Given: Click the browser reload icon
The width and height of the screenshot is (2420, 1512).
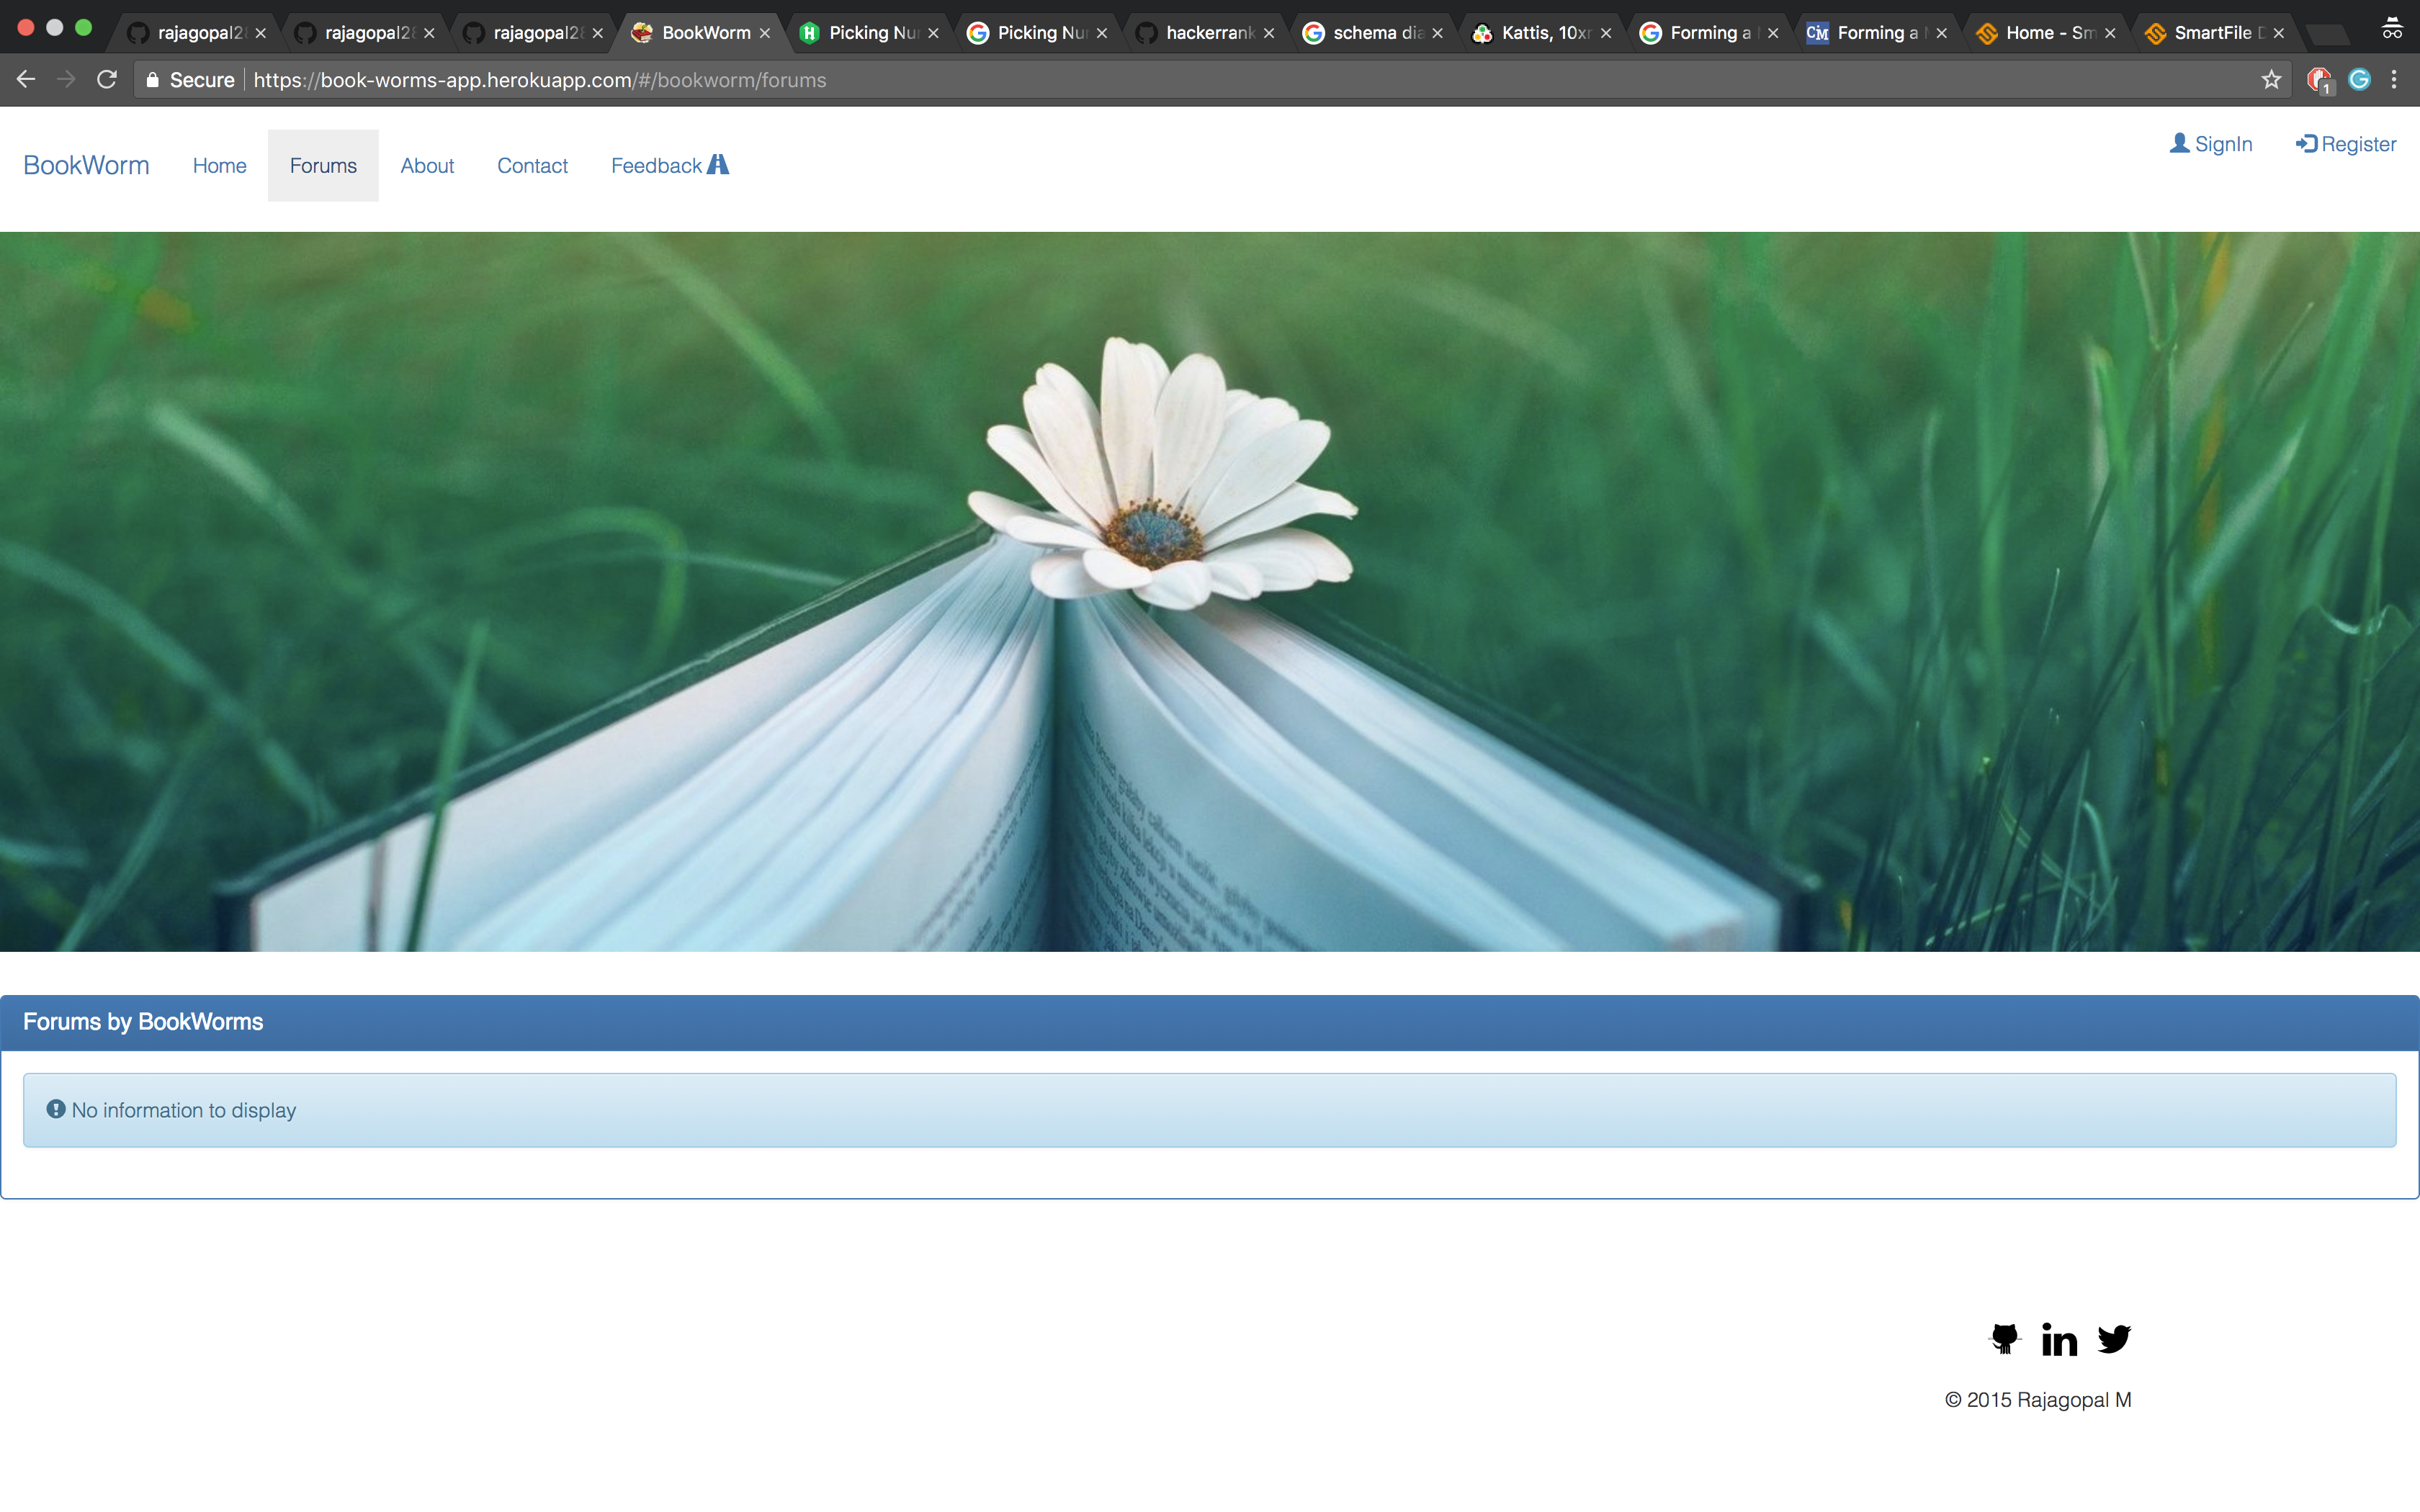Looking at the screenshot, I should (107, 80).
